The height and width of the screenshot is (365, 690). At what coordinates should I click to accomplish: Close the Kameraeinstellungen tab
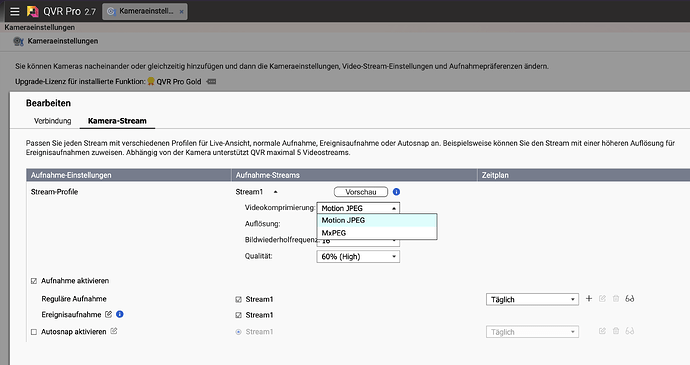coord(181,12)
